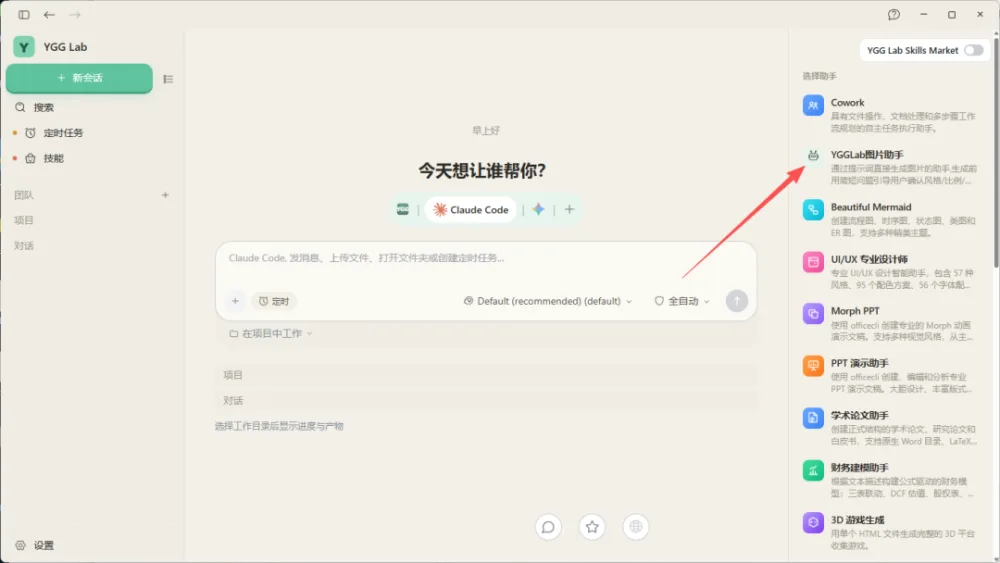Select the PPT 演示助手 assistant icon
Viewport: 1000px width, 563px height.
[x=813, y=366]
